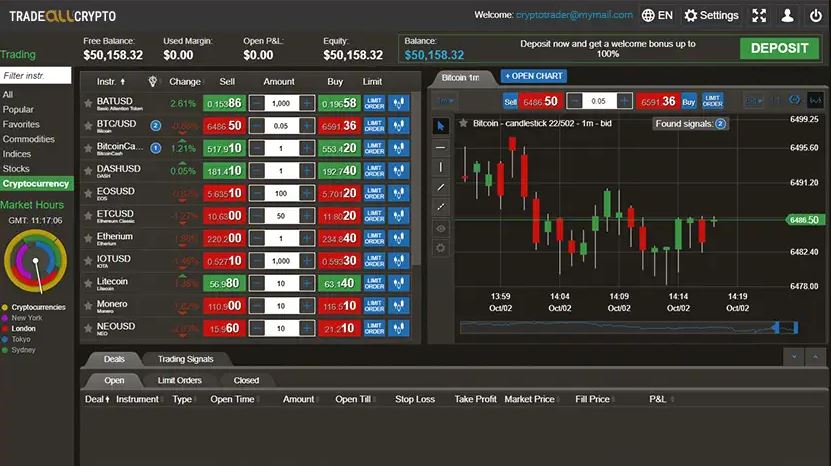The height and width of the screenshot is (466, 831).
Task: Select the trend line chart tool
Action: (440, 187)
